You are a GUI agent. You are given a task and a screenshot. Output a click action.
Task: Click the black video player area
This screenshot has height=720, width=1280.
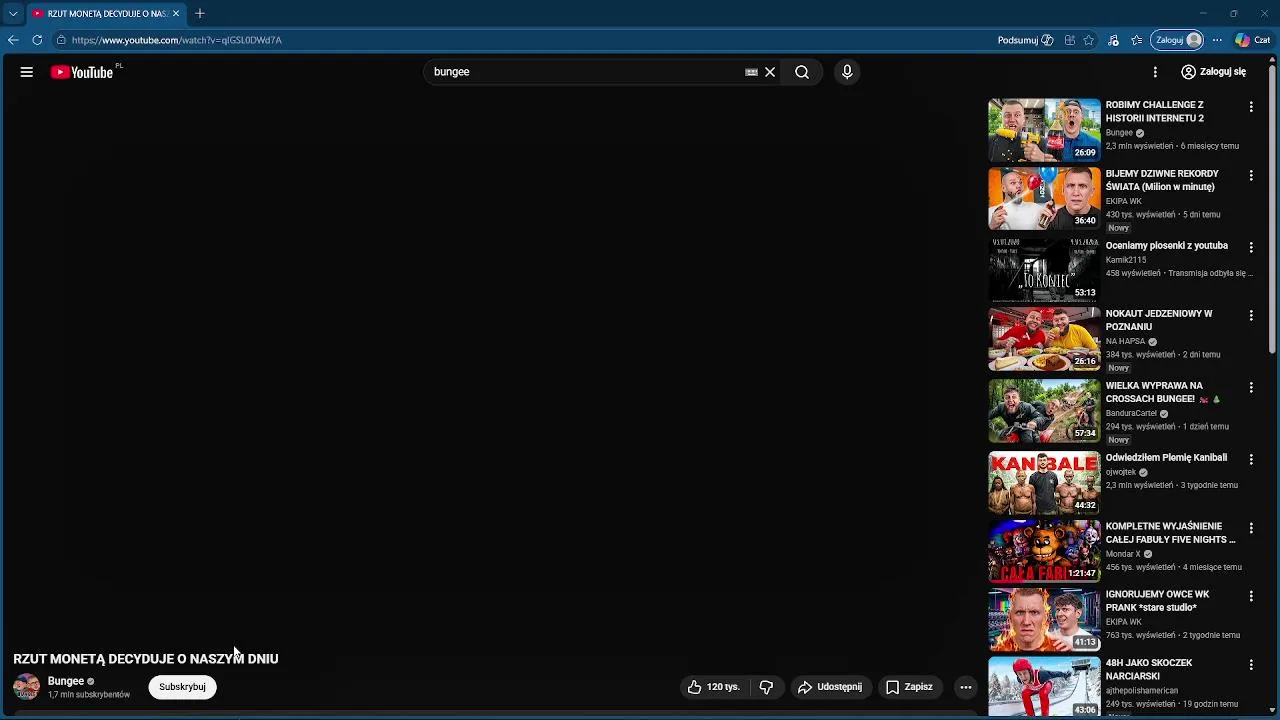tap(490, 370)
